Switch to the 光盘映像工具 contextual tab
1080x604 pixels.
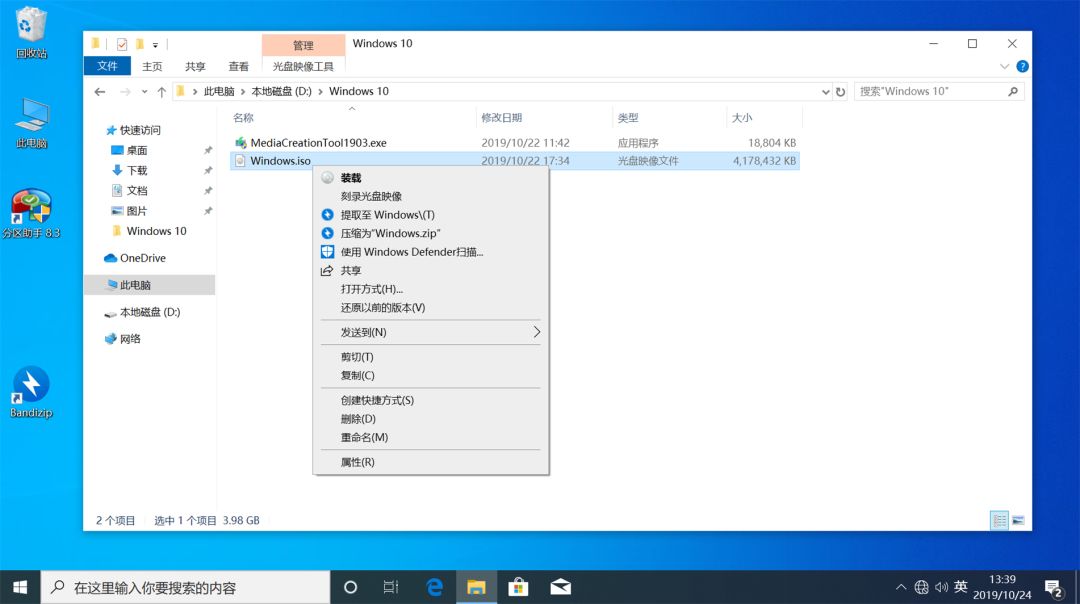303,66
